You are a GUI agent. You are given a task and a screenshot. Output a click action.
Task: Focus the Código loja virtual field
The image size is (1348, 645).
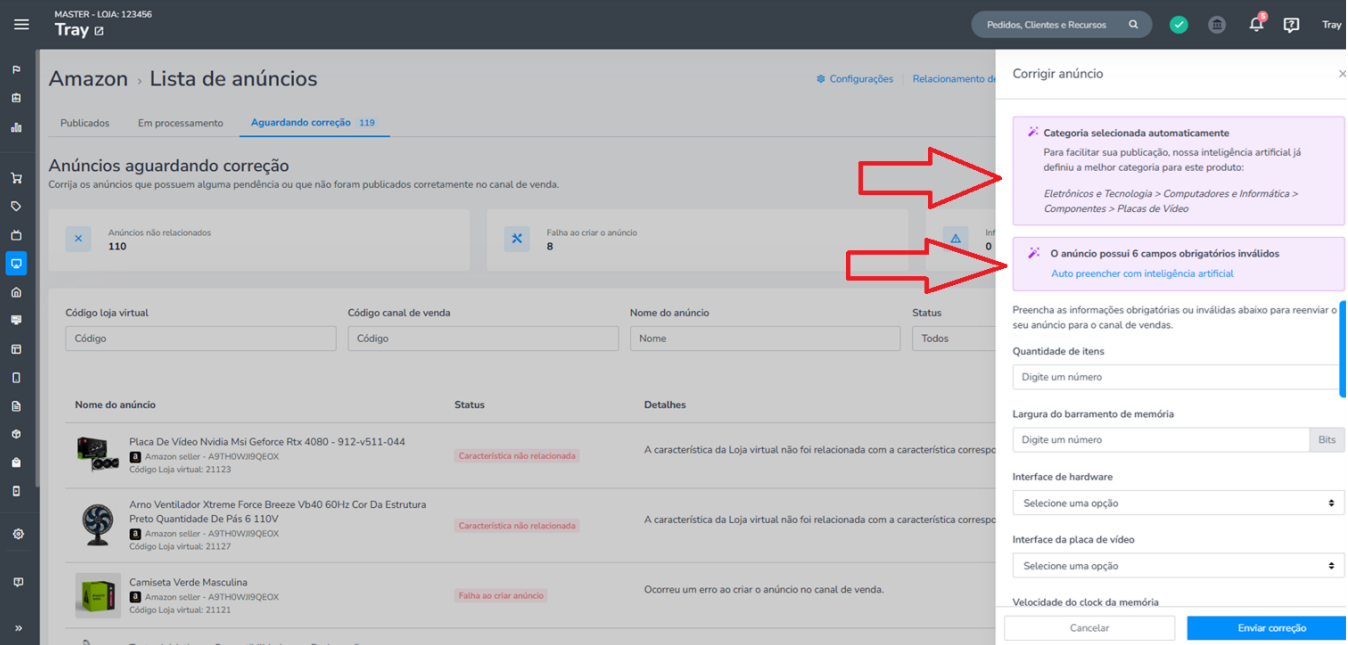[201, 338]
